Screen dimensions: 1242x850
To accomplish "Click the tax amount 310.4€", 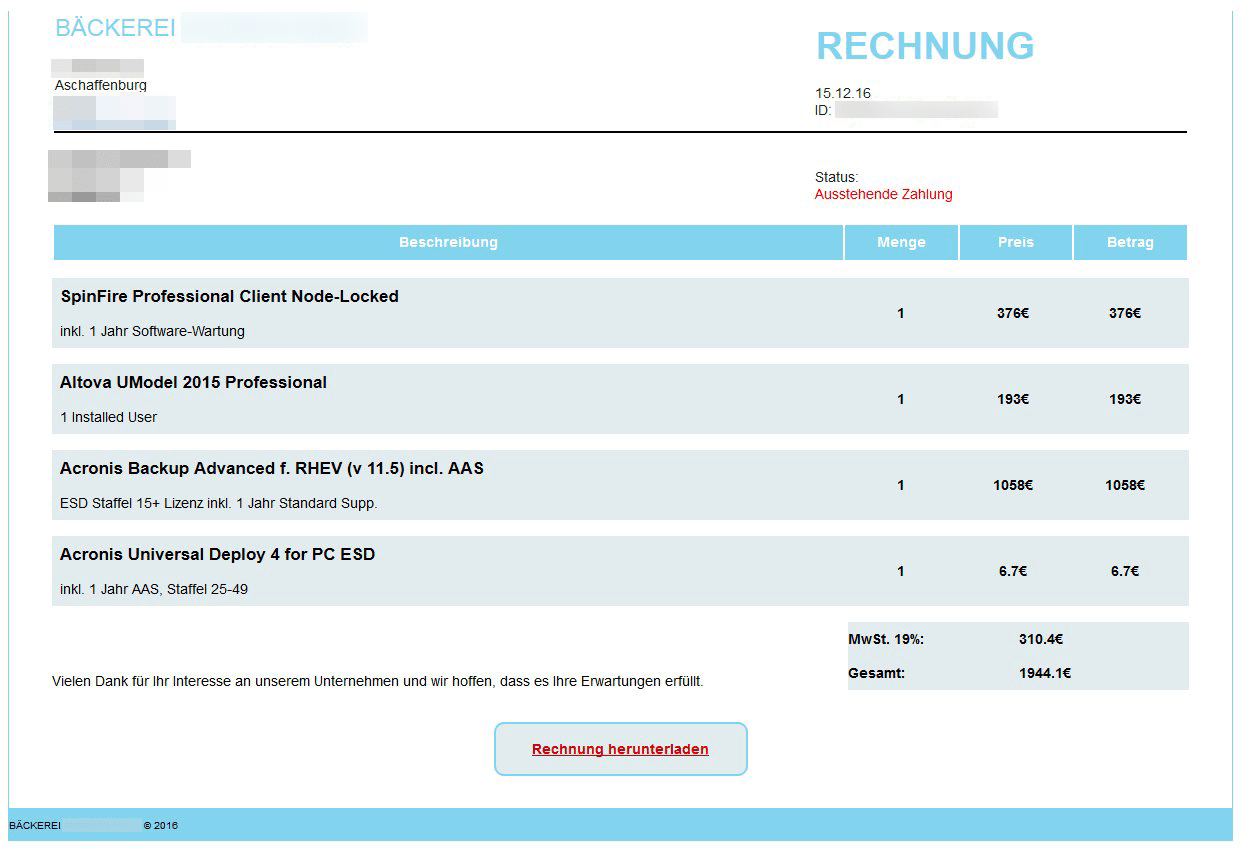I will (x=1041, y=639).
